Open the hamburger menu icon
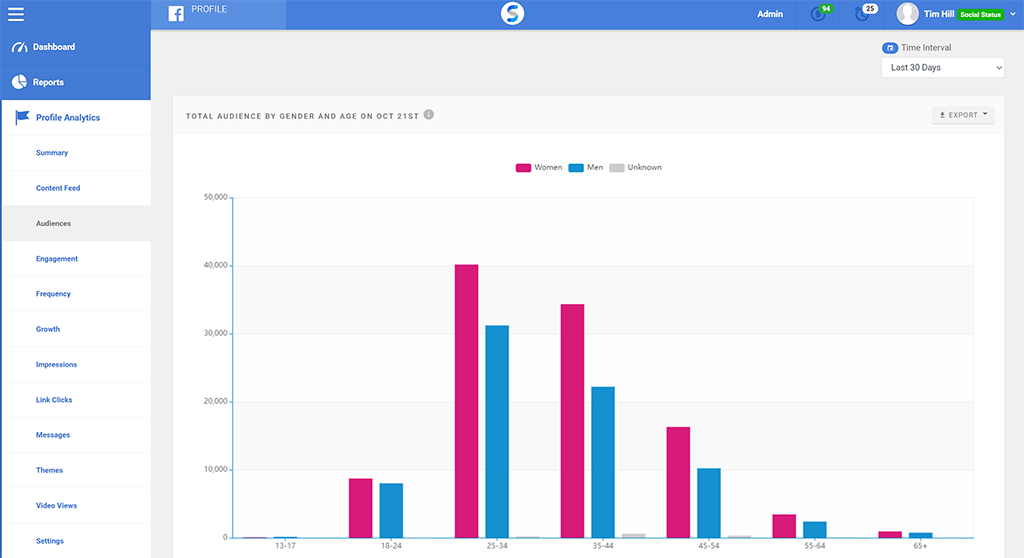 click(16, 14)
